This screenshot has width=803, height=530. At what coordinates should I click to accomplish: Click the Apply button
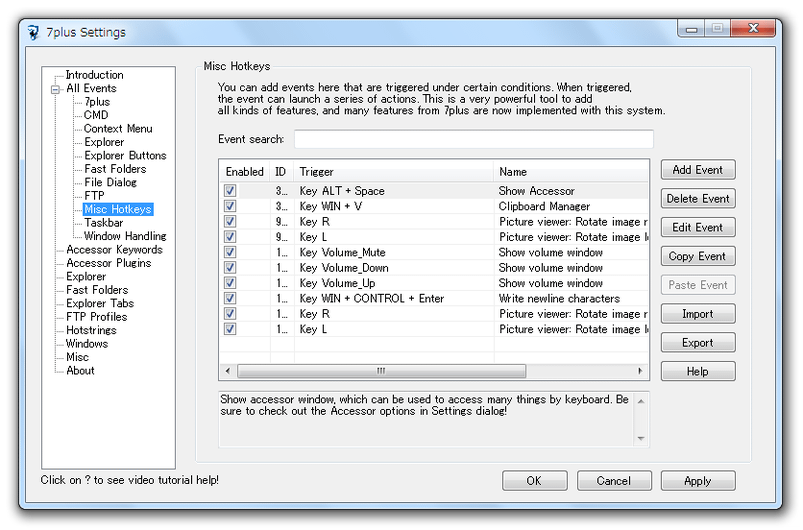[698, 481]
